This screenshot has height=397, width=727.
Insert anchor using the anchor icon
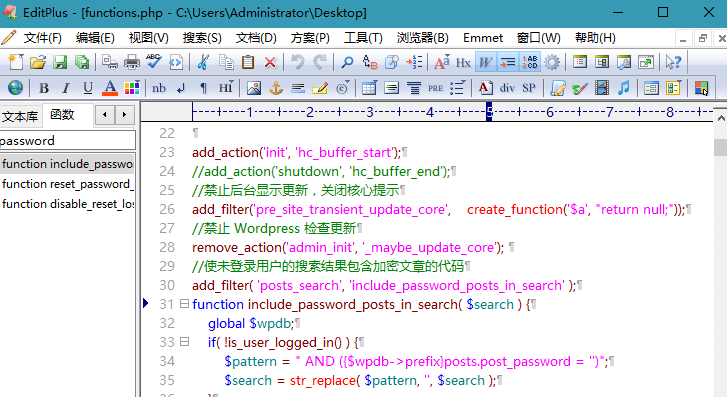[x=276, y=88]
